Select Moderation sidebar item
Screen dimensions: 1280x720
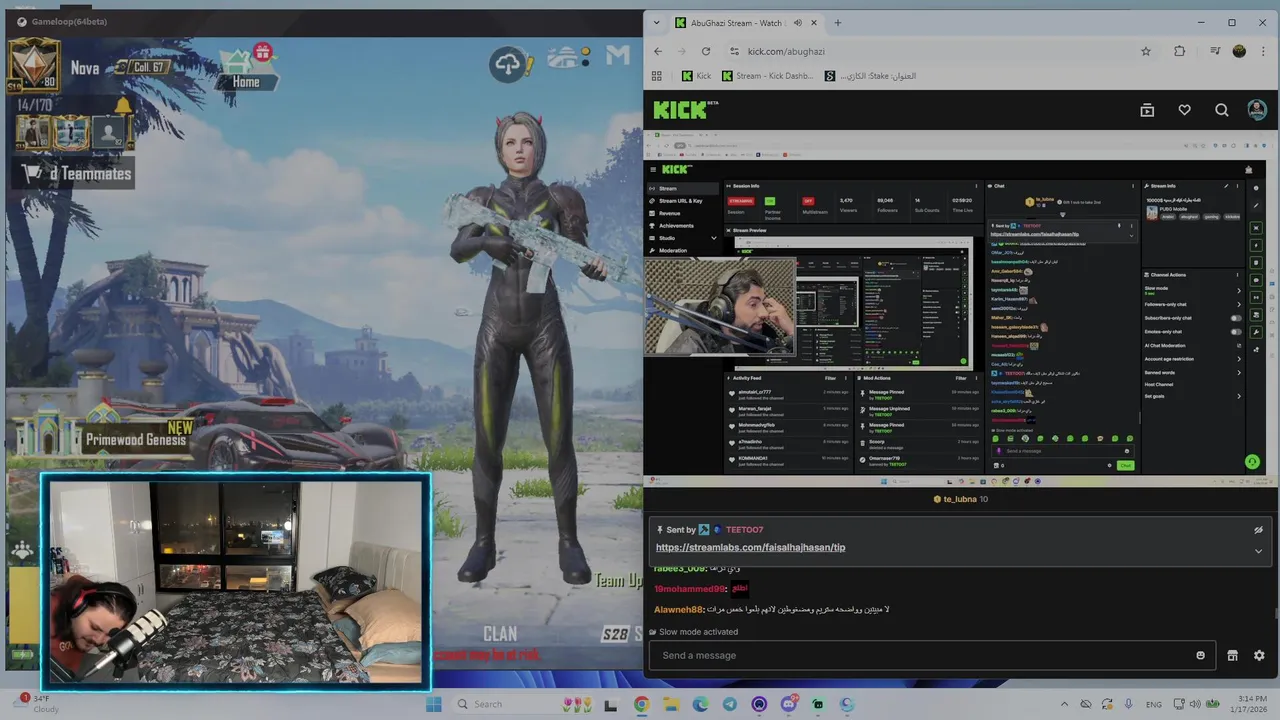(x=683, y=250)
